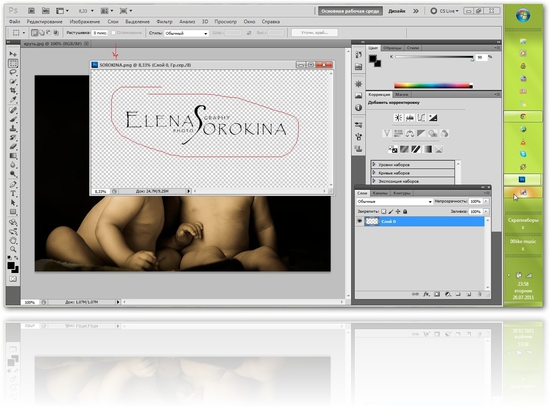Open the Изображение menu
550x408 pixels.
pyautogui.click(x=85, y=22)
